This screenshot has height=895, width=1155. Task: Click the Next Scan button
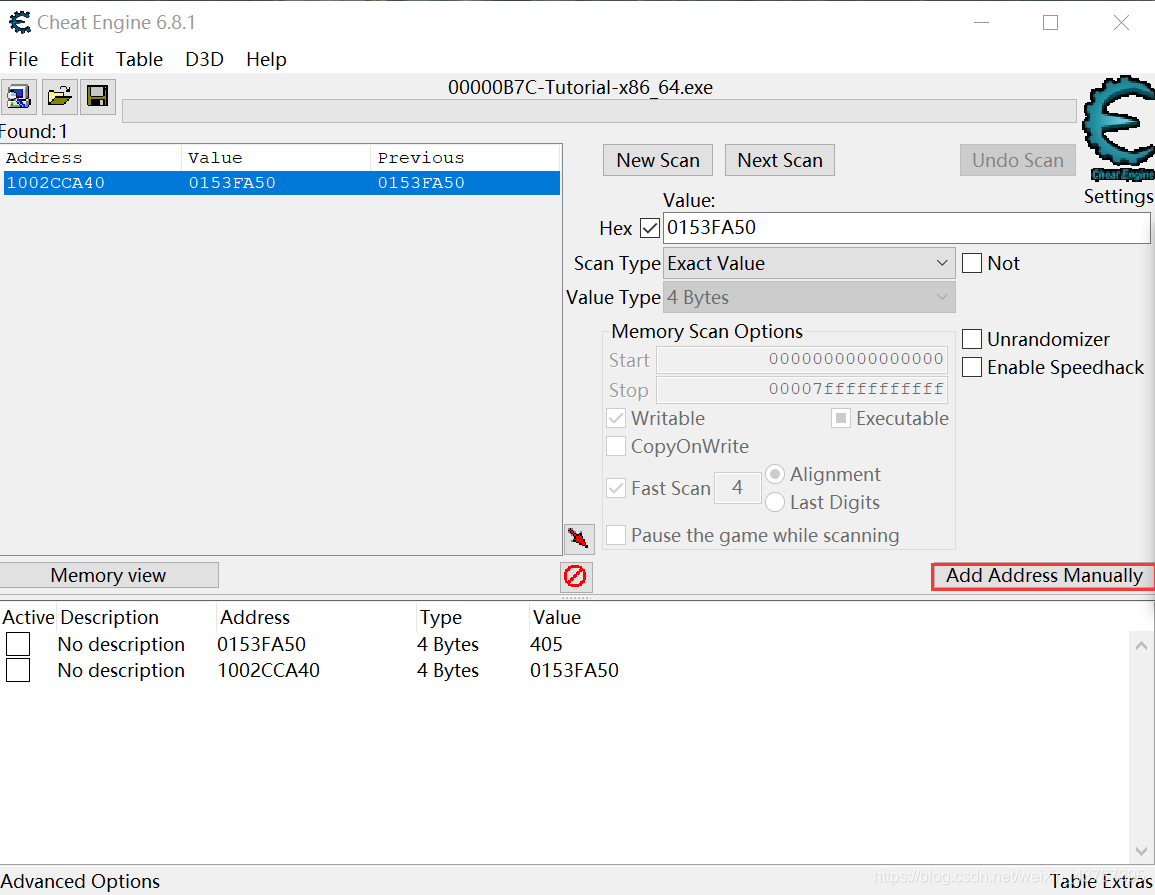[x=780, y=160]
